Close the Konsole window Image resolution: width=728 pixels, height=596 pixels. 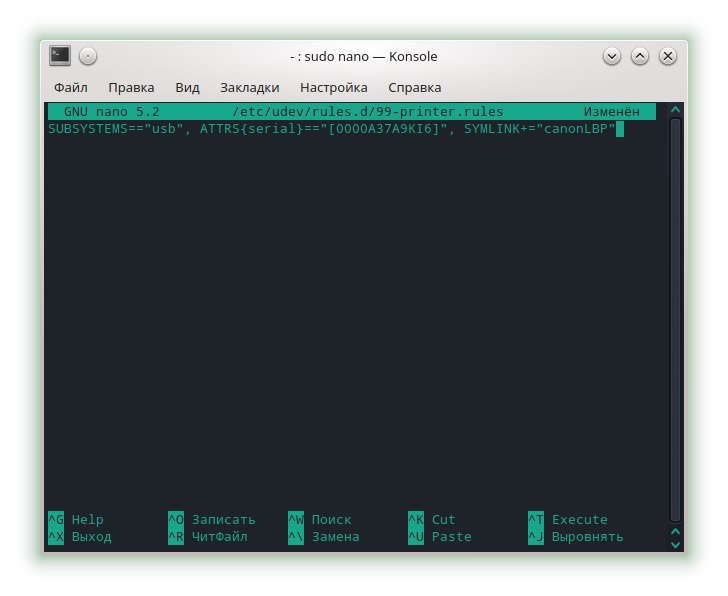tap(668, 57)
